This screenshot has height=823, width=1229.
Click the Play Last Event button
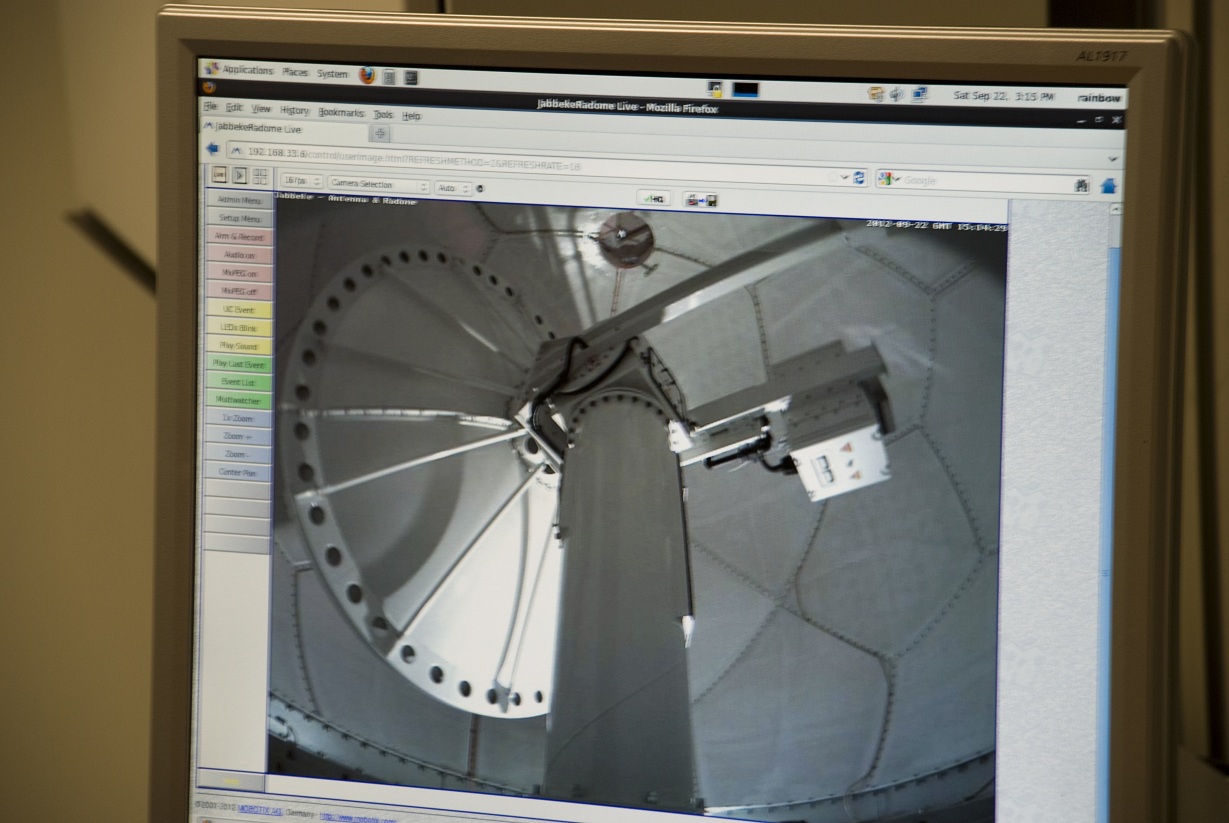239,364
